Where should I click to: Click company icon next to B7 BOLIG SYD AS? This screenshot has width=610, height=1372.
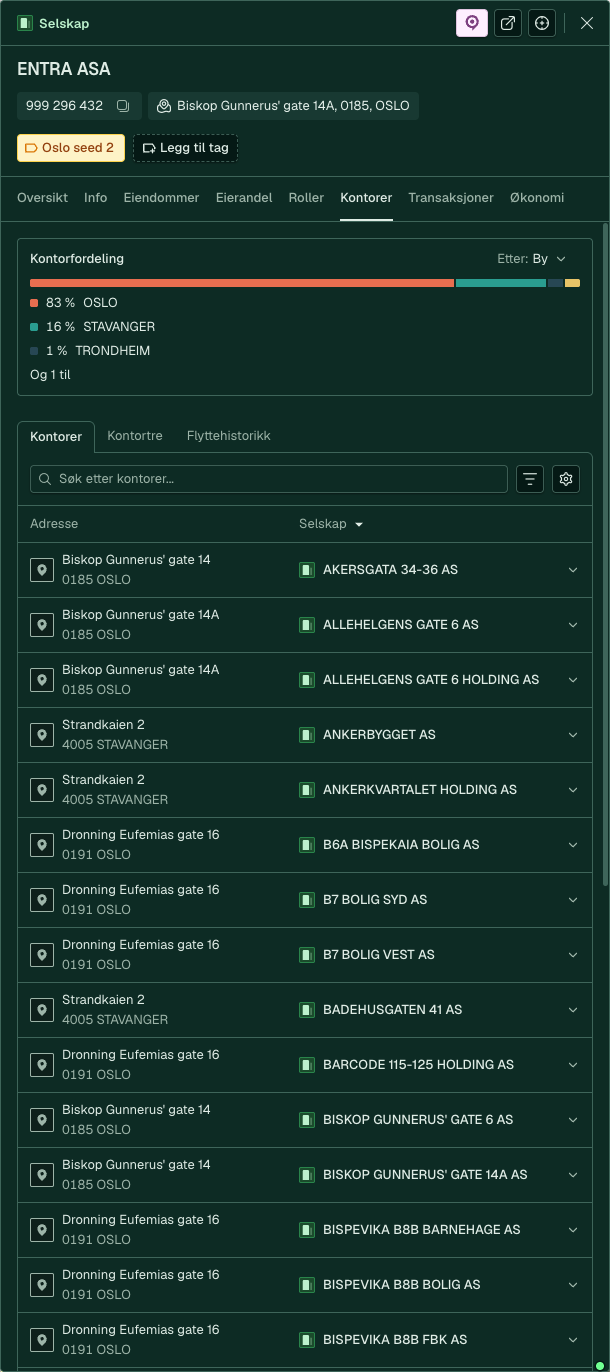(307, 900)
